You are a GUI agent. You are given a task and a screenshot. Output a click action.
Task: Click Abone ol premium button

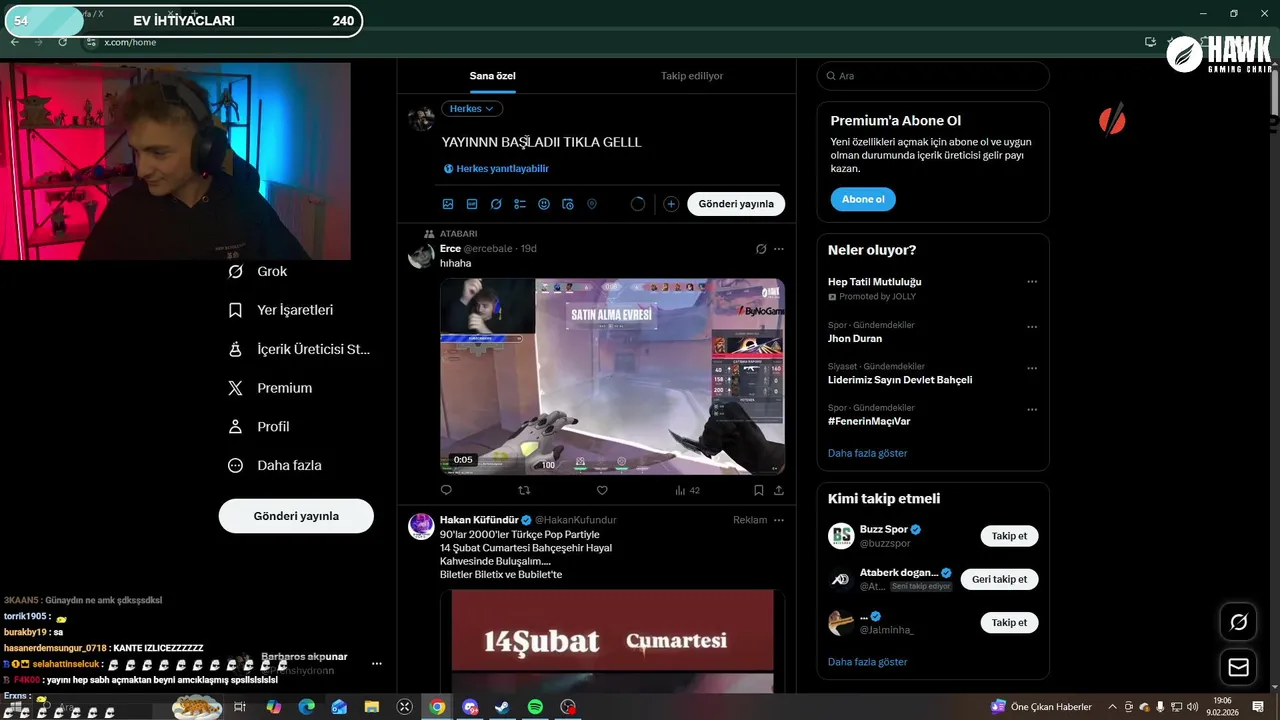863,199
